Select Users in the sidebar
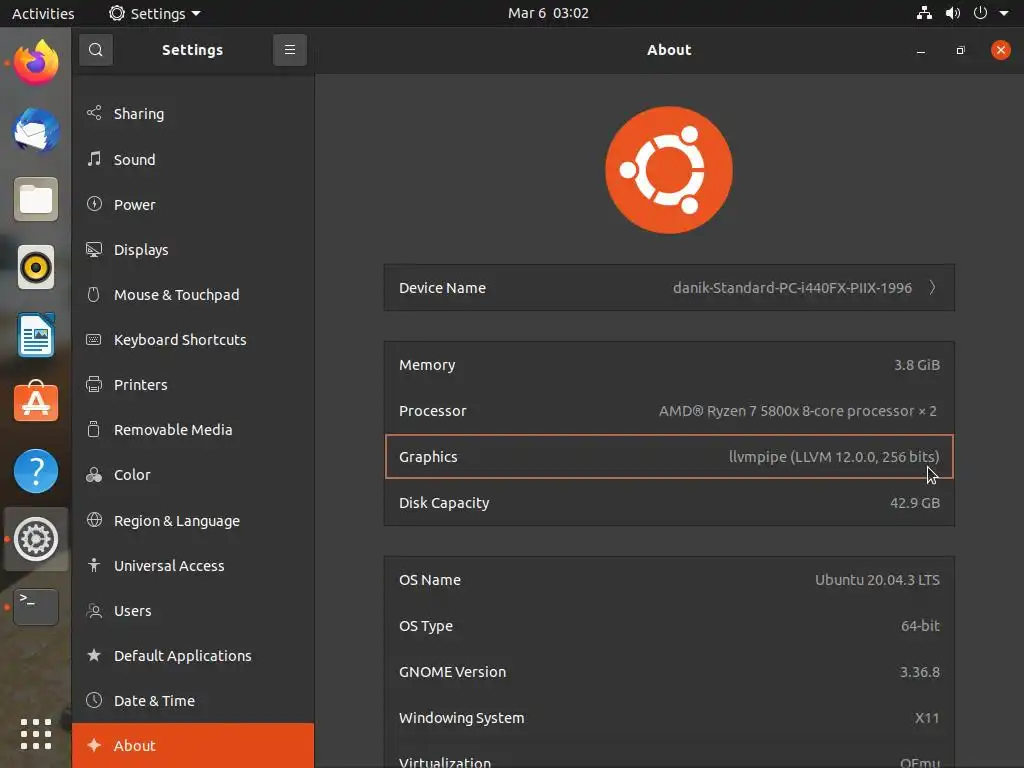 193,611
